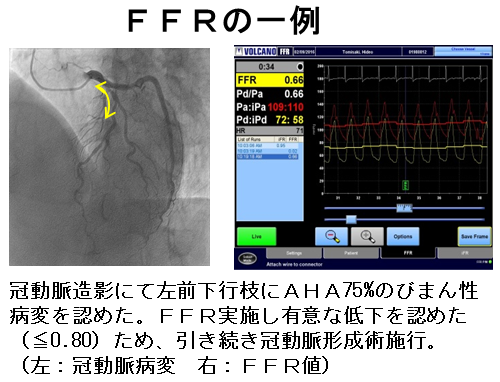The width and height of the screenshot is (500, 382).
Task: Click the Save Frame button
Action: point(474,236)
